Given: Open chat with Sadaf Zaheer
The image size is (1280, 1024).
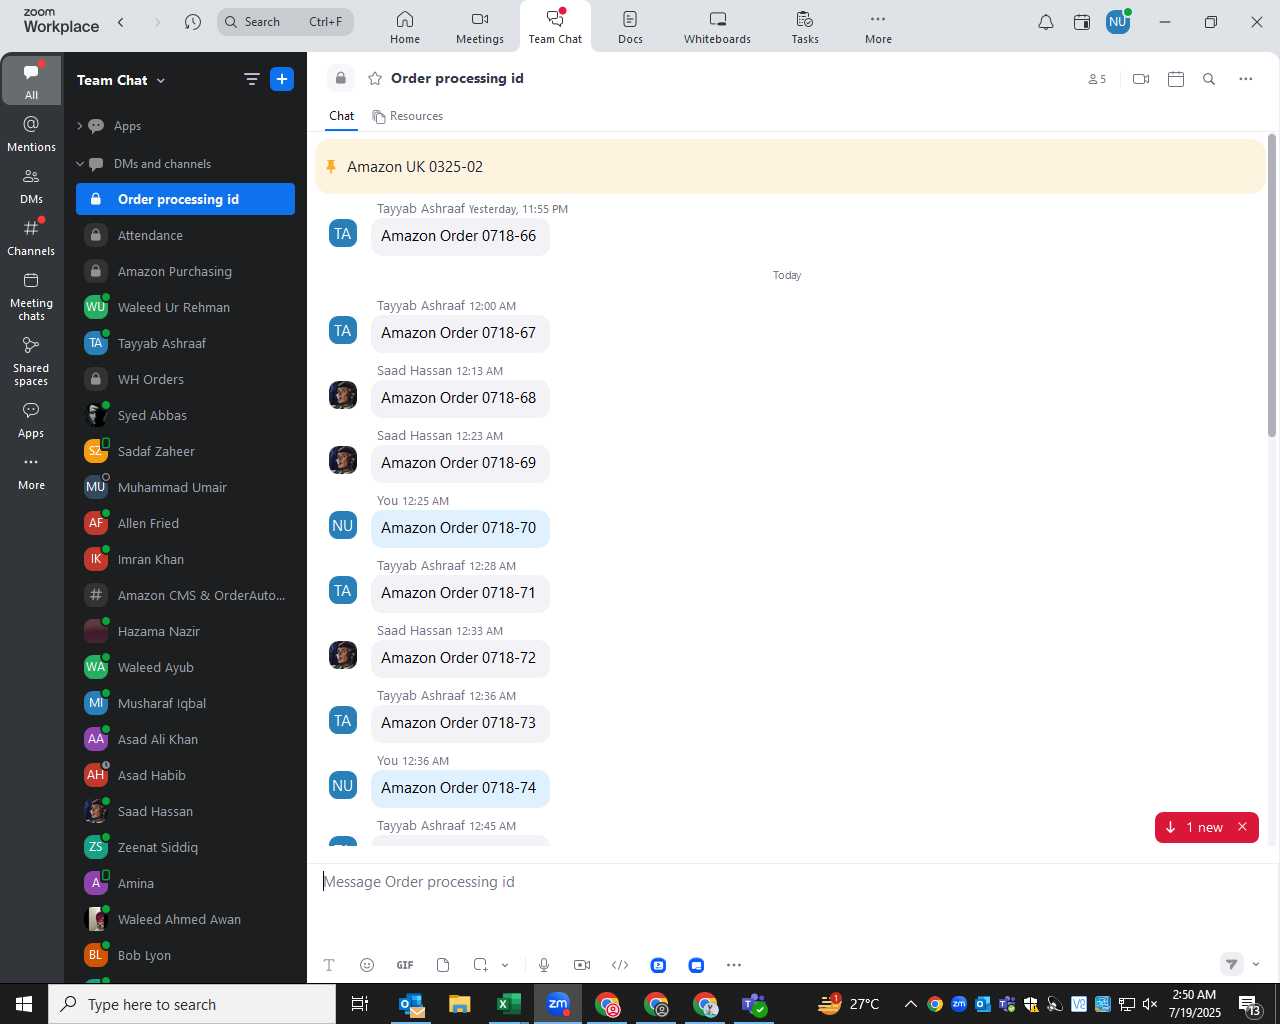Looking at the screenshot, I should pos(185,452).
